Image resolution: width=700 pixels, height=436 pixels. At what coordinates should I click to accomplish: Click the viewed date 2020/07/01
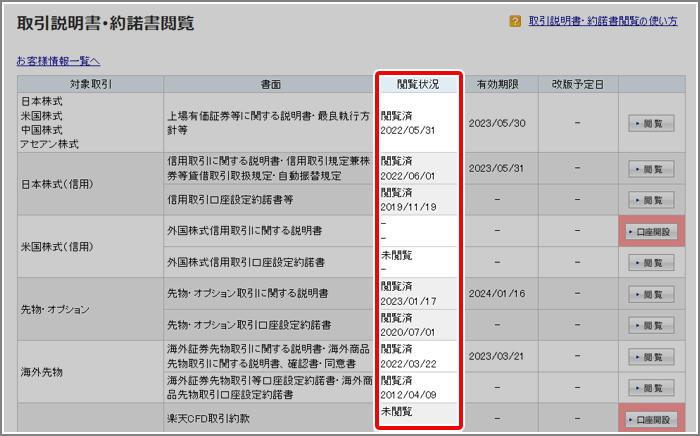pos(407,332)
